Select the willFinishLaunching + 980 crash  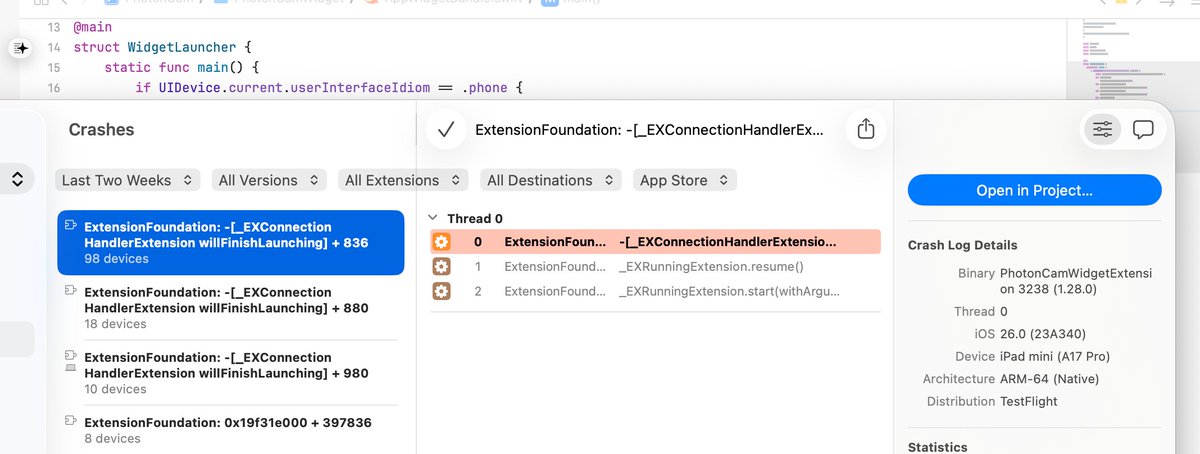231,373
